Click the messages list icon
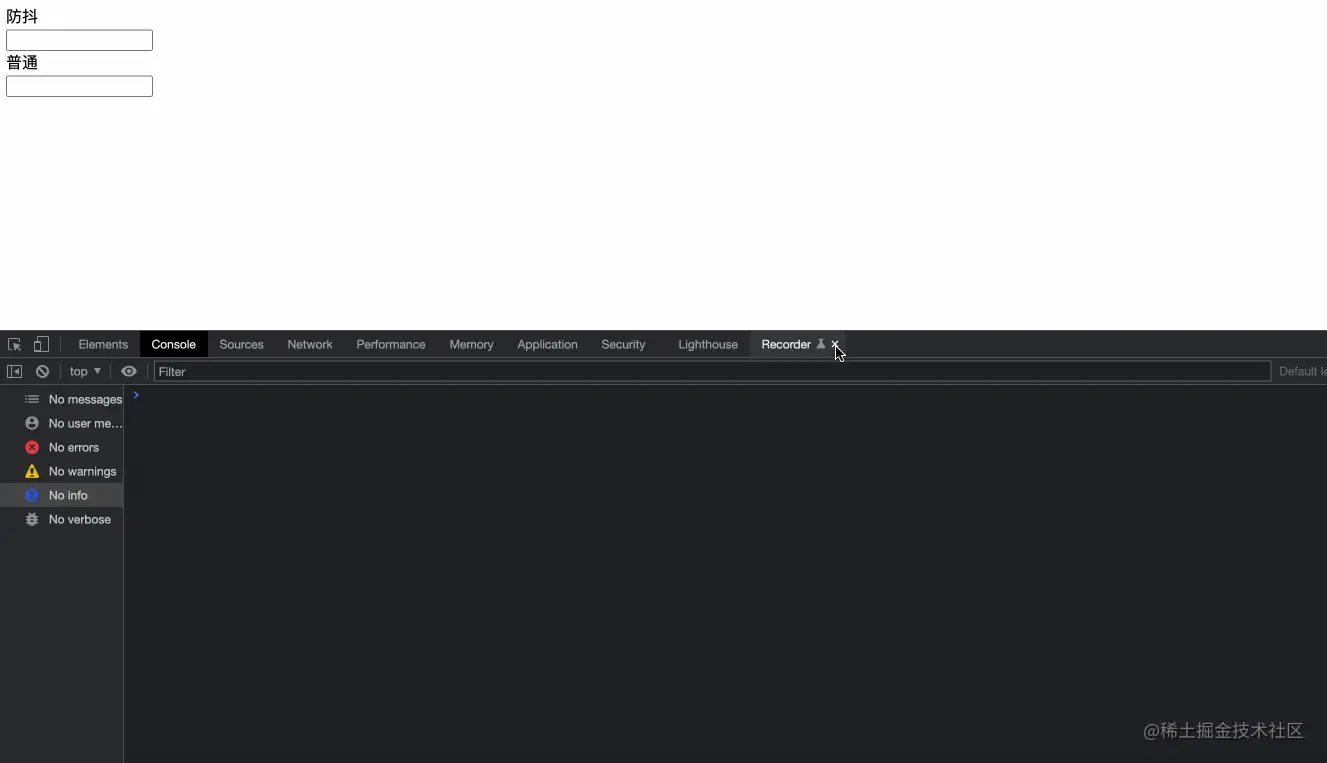The width and height of the screenshot is (1327, 763). pos(32,399)
